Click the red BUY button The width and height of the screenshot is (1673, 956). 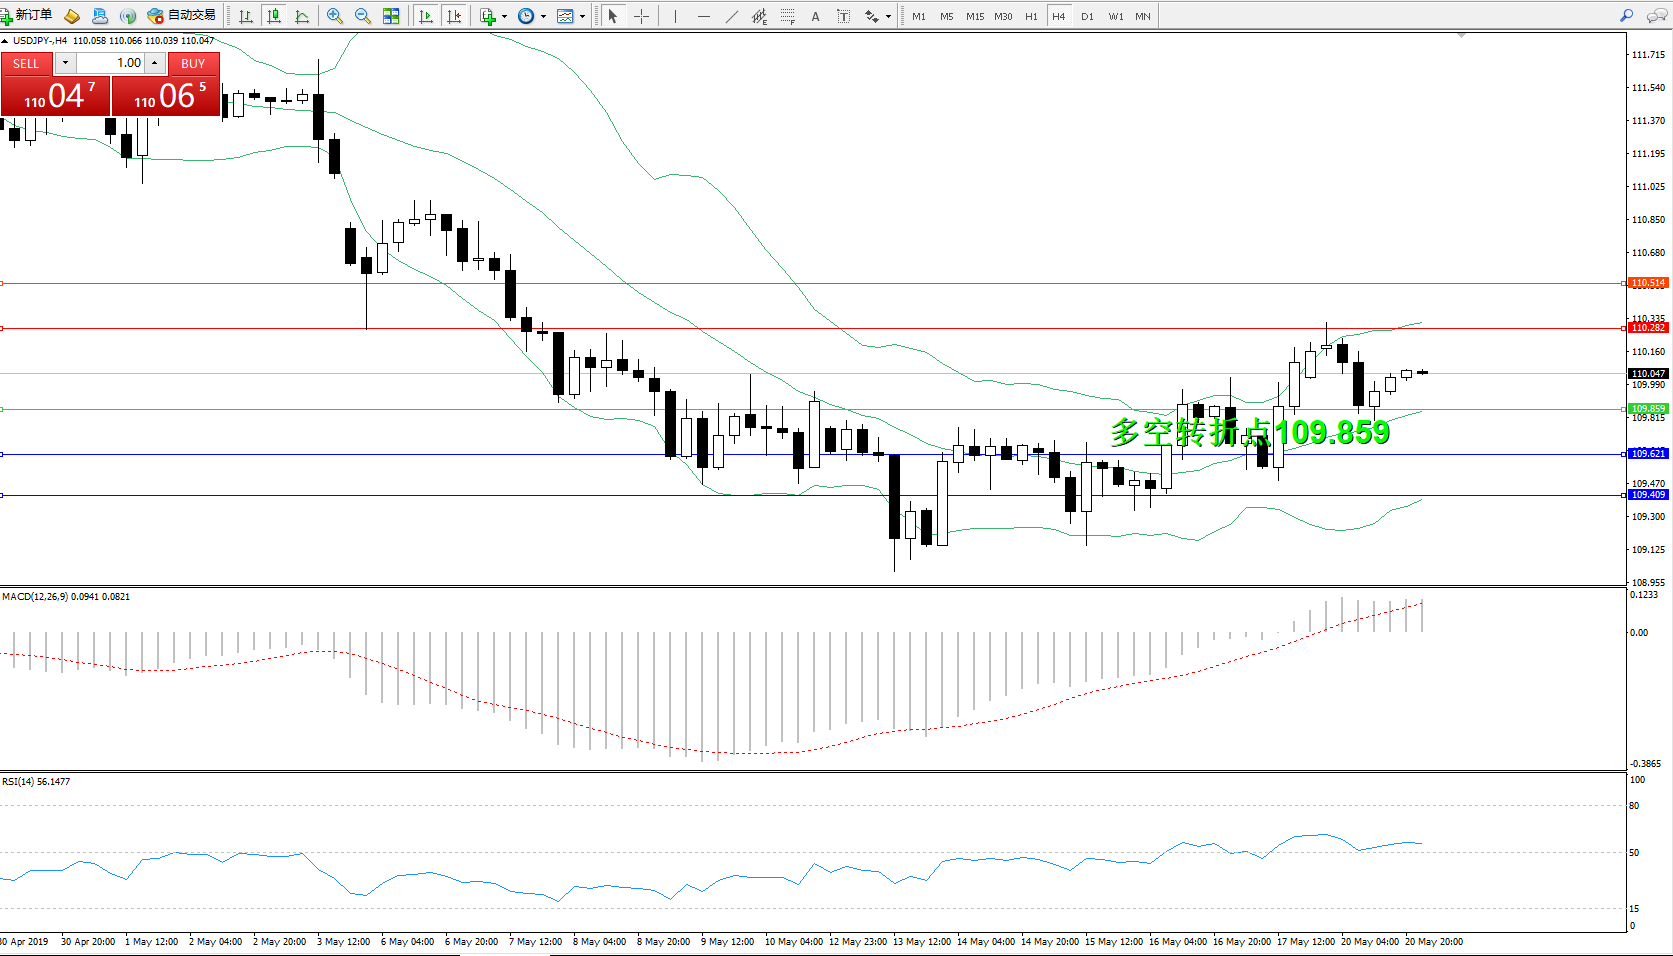point(193,63)
